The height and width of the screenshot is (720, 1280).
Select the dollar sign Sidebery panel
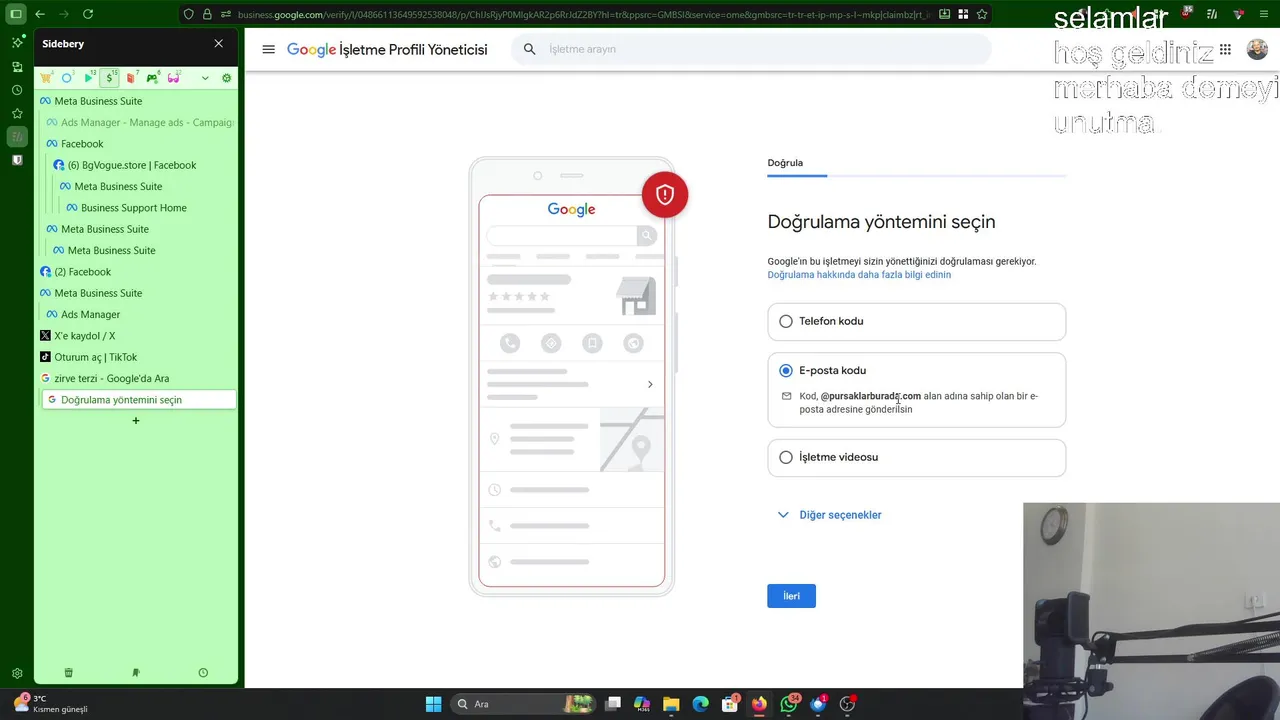click(110, 78)
